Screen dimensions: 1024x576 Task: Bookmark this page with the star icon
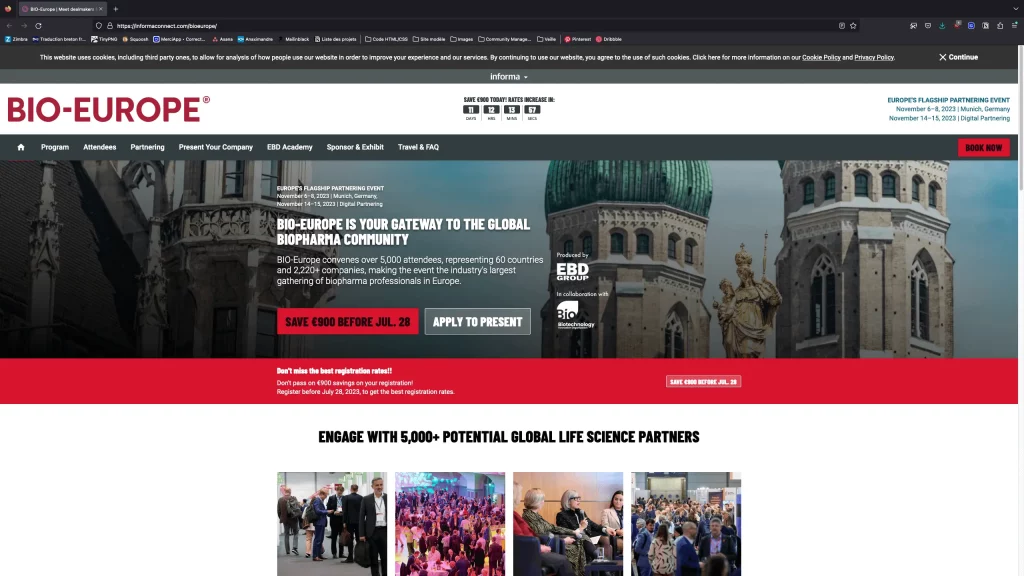pyautogui.click(x=853, y=25)
